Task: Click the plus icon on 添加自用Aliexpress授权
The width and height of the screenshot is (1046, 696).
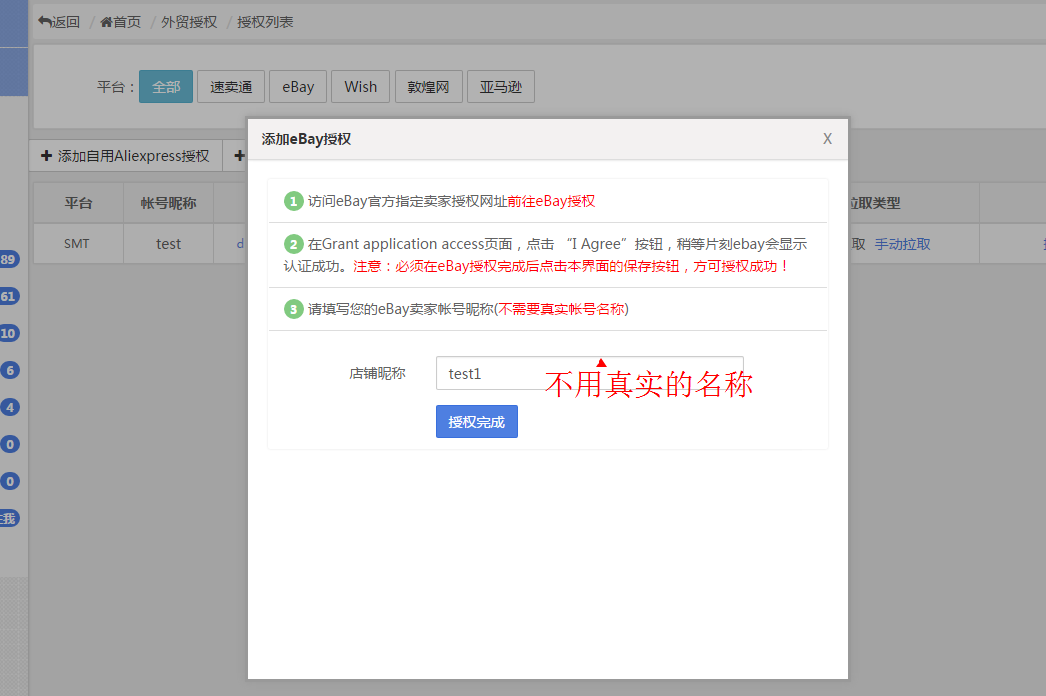Action: click(x=46, y=156)
